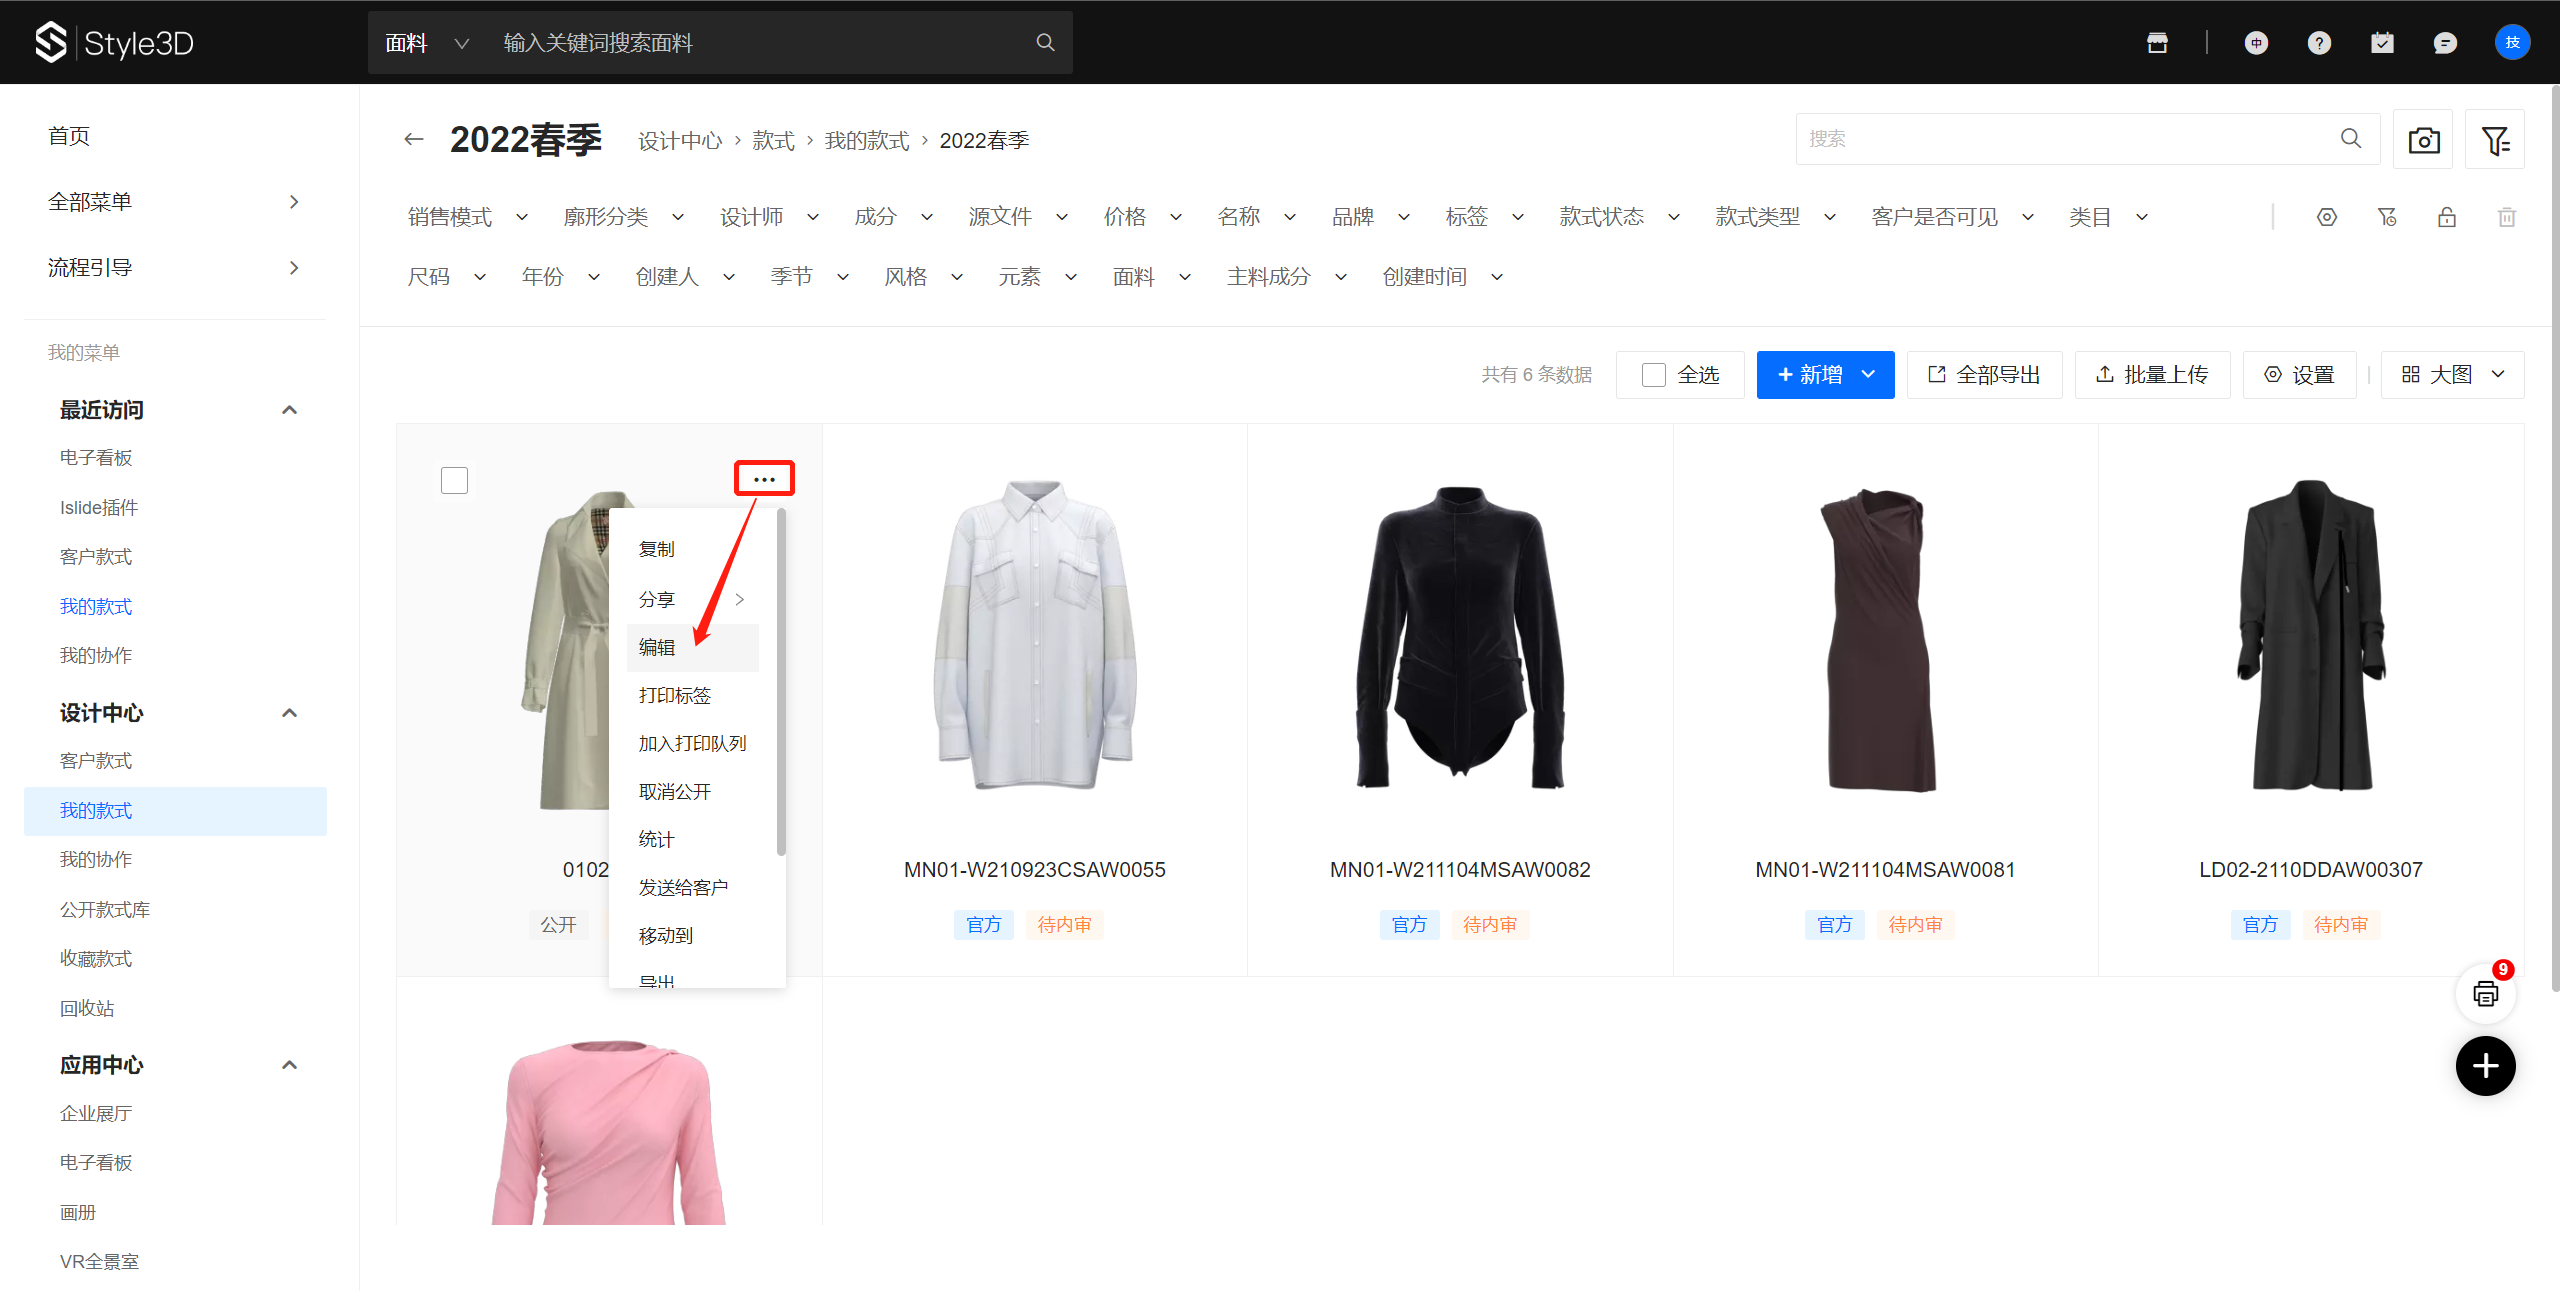
Task: Click the 批量上传 button
Action: pos(2152,375)
